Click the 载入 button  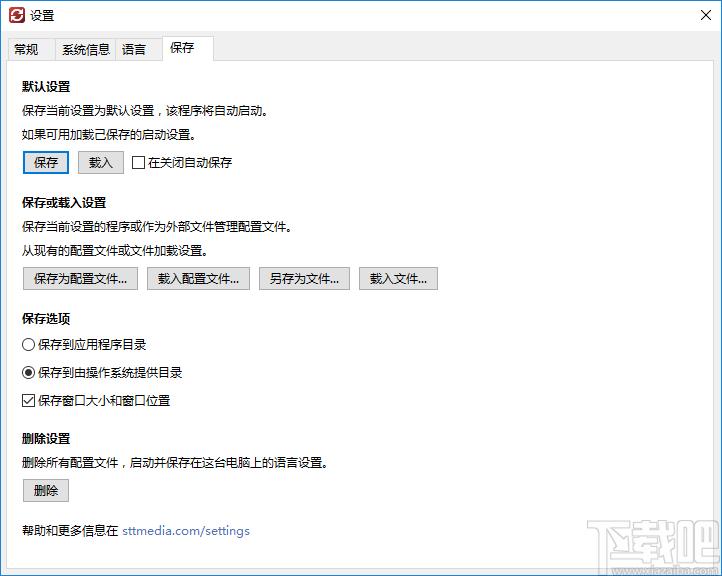pos(101,163)
